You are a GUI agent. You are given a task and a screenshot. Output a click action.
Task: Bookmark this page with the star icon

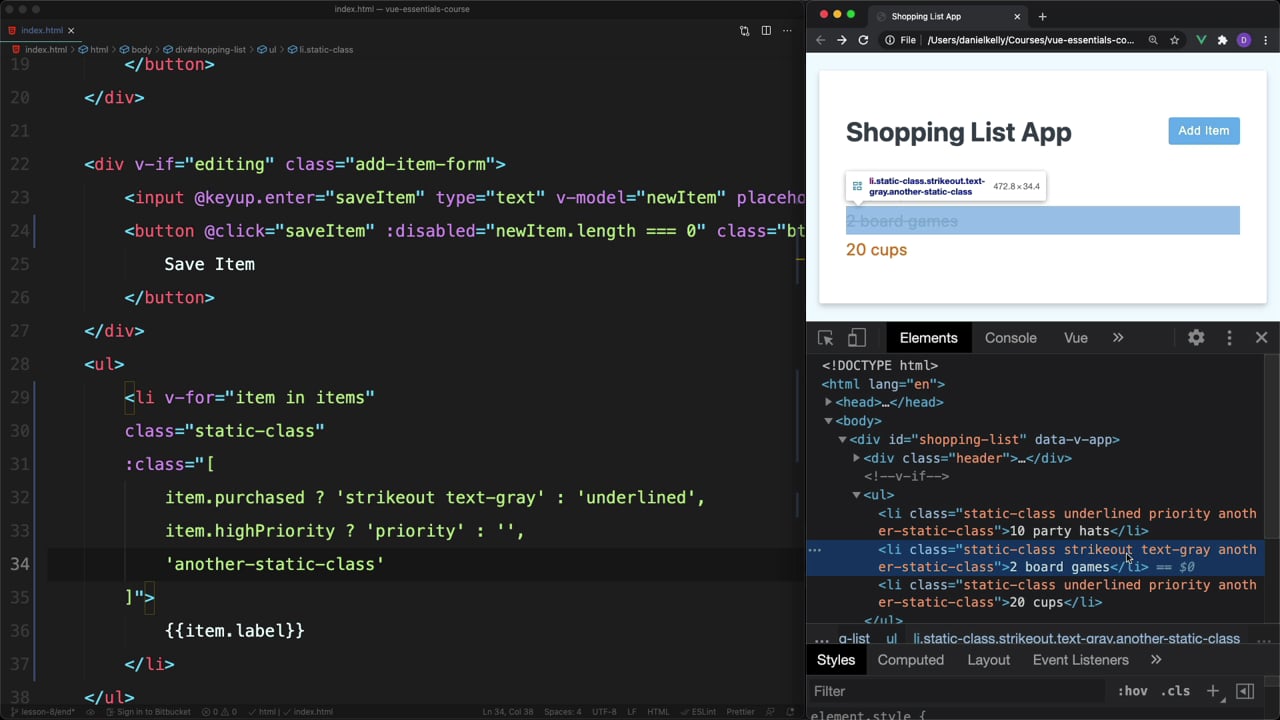[1175, 40]
